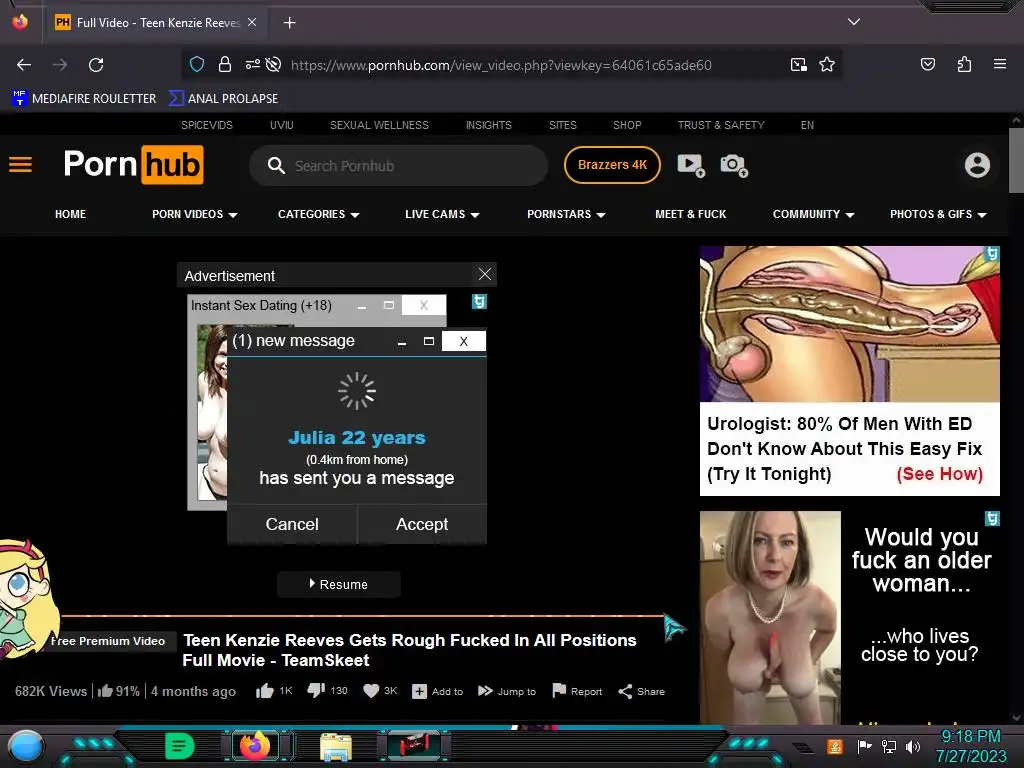Click the network icon in system tray
The width and height of the screenshot is (1024, 768).
(889, 746)
